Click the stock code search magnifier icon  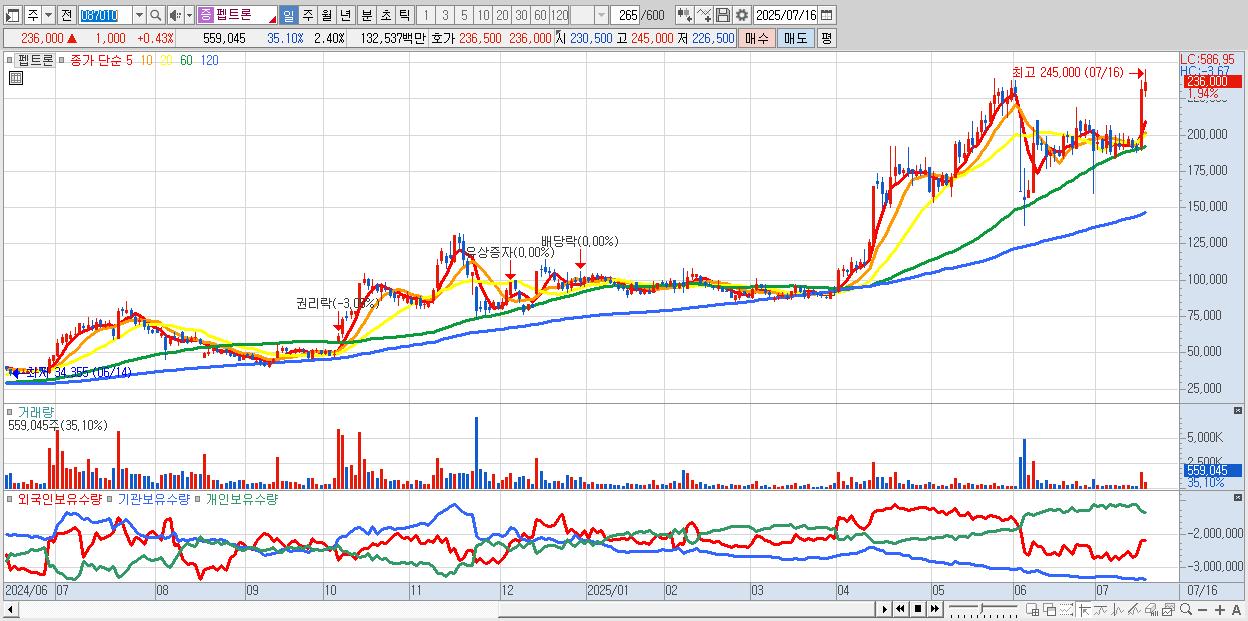coord(155,15)
